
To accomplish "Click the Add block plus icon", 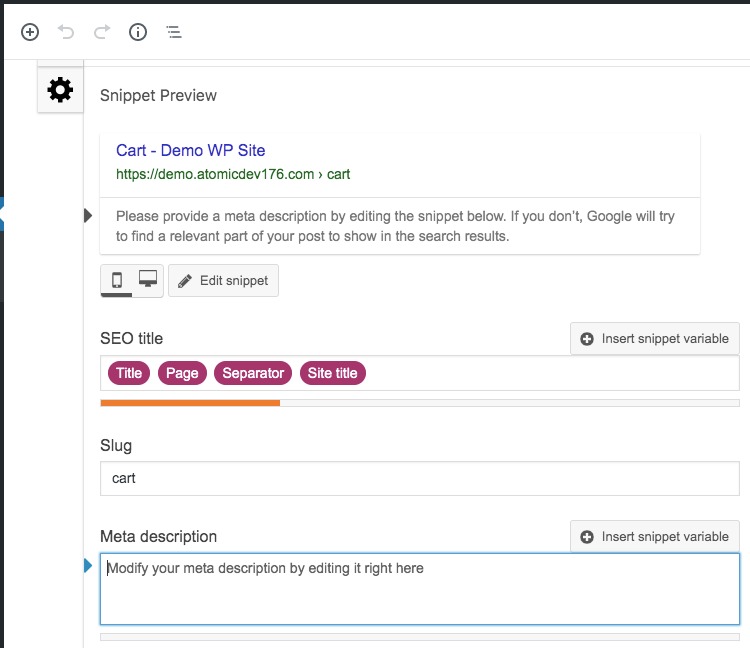I will pos(30,32).
